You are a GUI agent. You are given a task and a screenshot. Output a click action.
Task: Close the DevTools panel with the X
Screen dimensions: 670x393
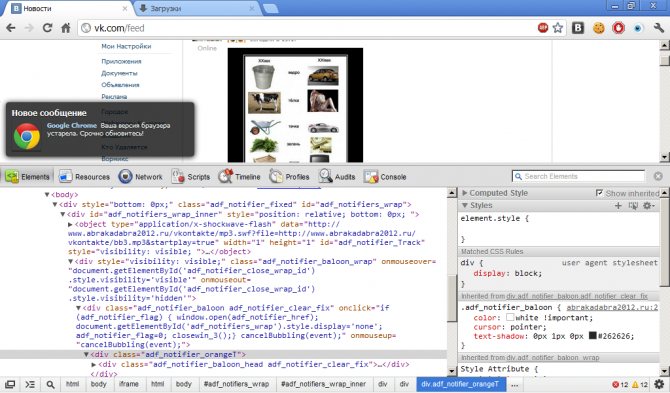[658, 176]
